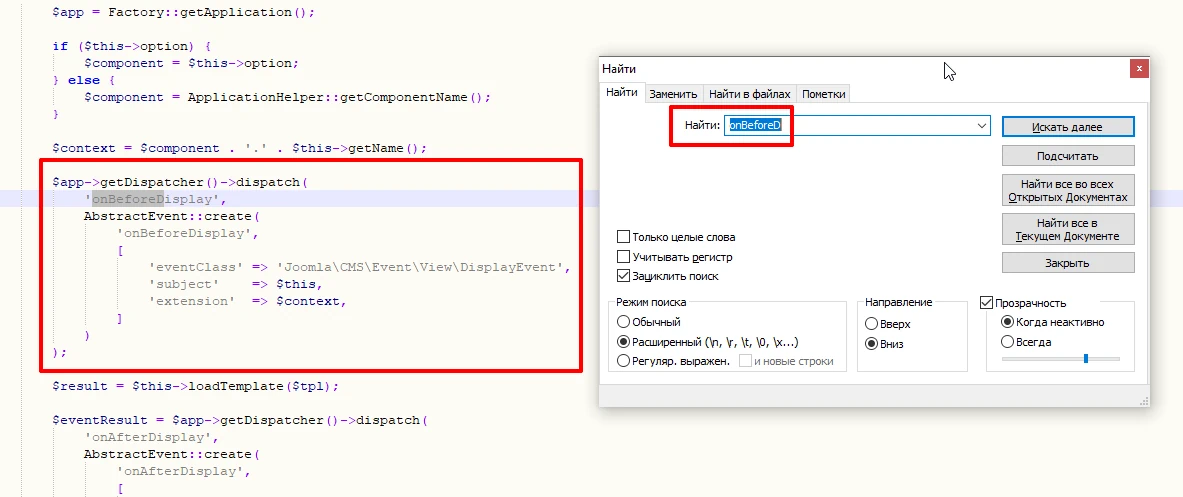Select Регуляр. выражен. search mode
Screen dimensions: 1183x497
point(623,360)
